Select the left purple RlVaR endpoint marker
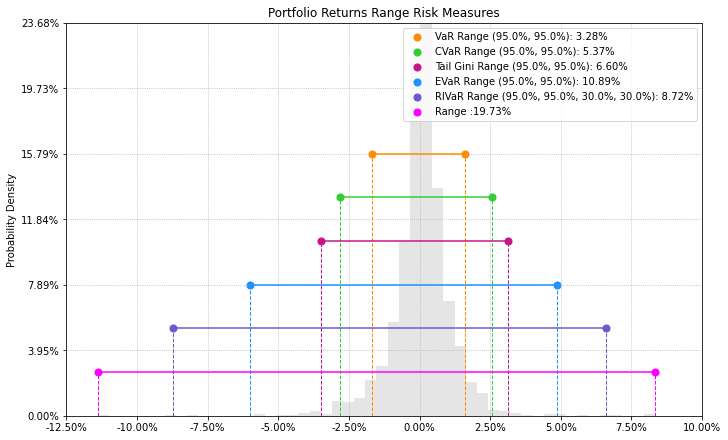This screenshot has width=728, height=440. click(x=174, y=329)
